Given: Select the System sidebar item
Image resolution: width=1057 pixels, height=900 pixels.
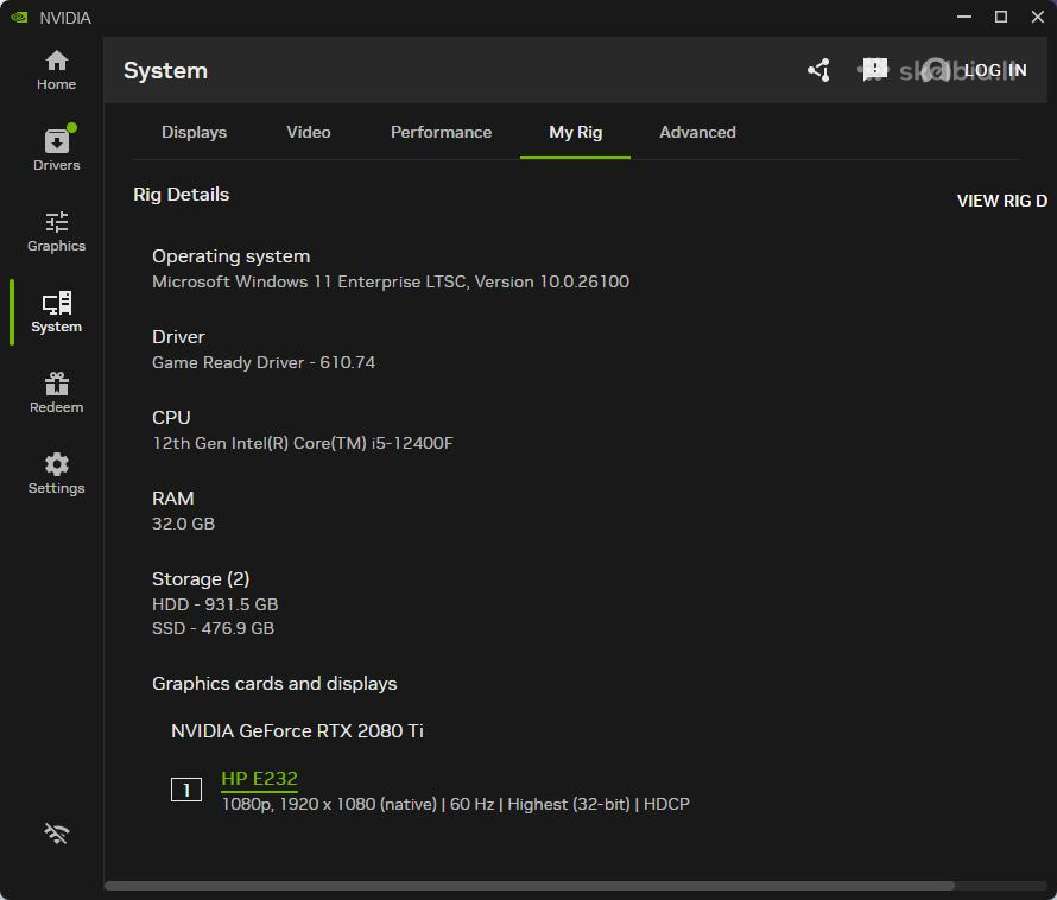Looking at the screenshot, I should [57, 312].
